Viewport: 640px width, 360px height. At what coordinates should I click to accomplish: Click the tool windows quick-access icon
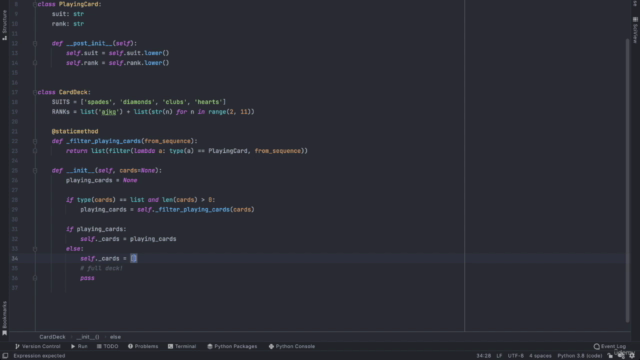click(x=5, y=356)
